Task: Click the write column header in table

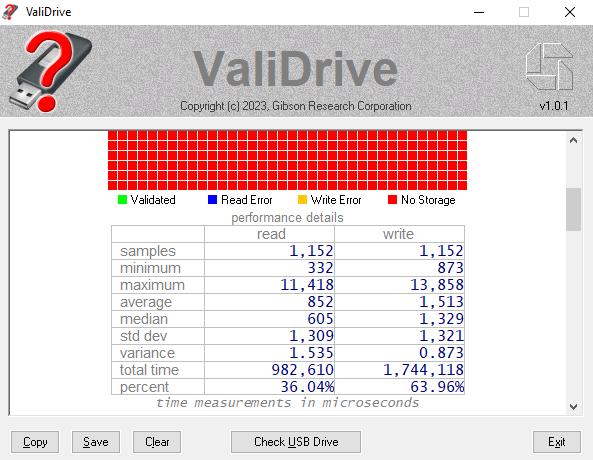Action: (x=399, y=234)
